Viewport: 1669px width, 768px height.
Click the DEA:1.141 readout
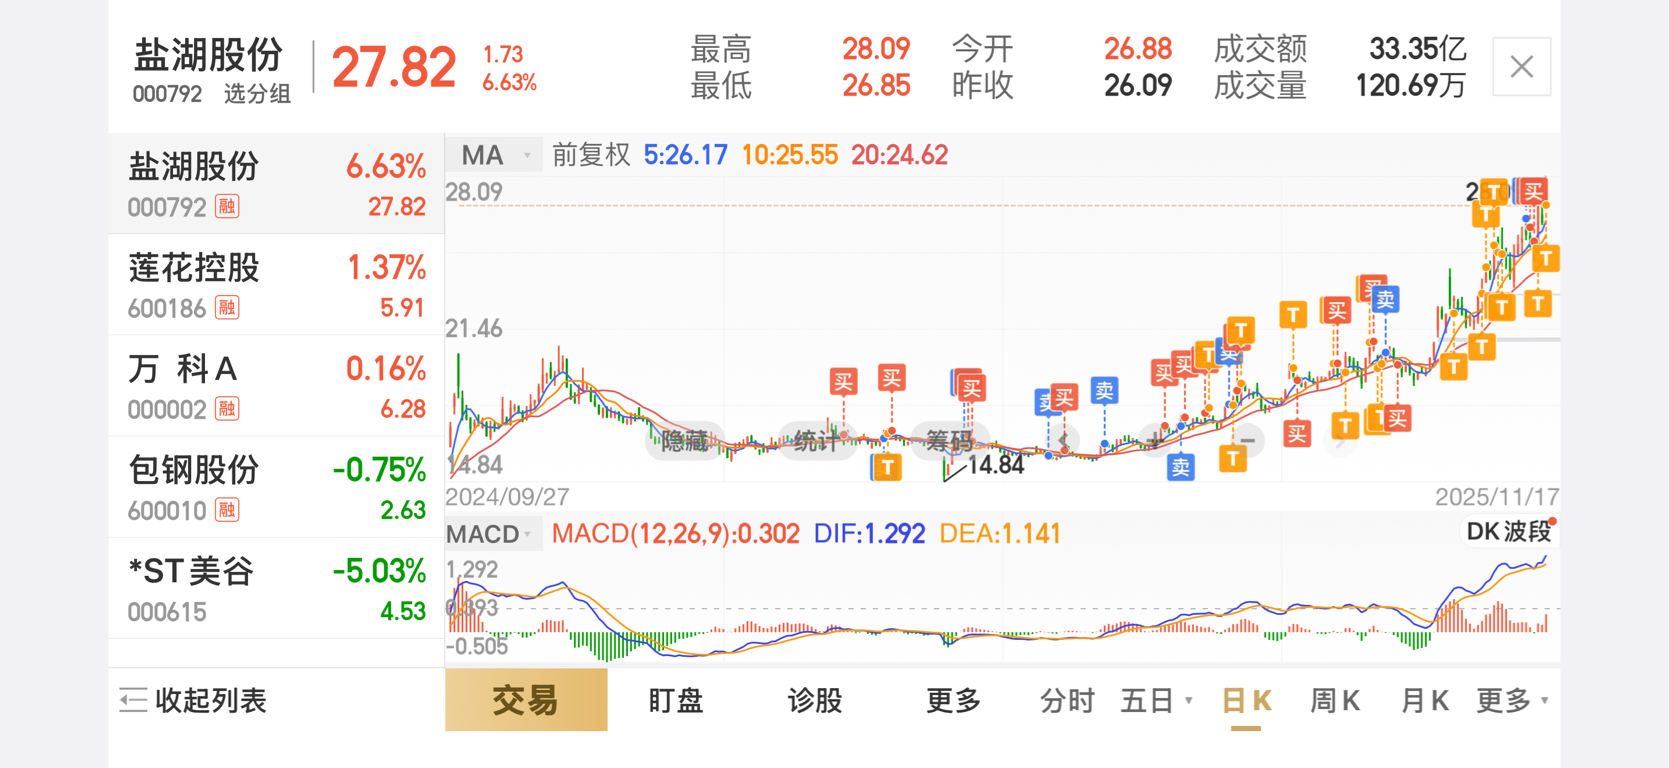coord(1000,534)
